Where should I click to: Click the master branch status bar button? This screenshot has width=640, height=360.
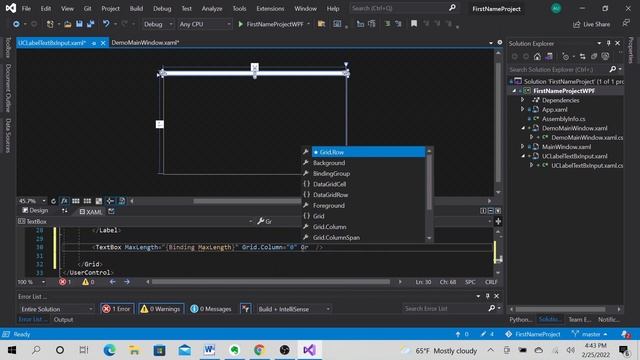pos(590,334)
